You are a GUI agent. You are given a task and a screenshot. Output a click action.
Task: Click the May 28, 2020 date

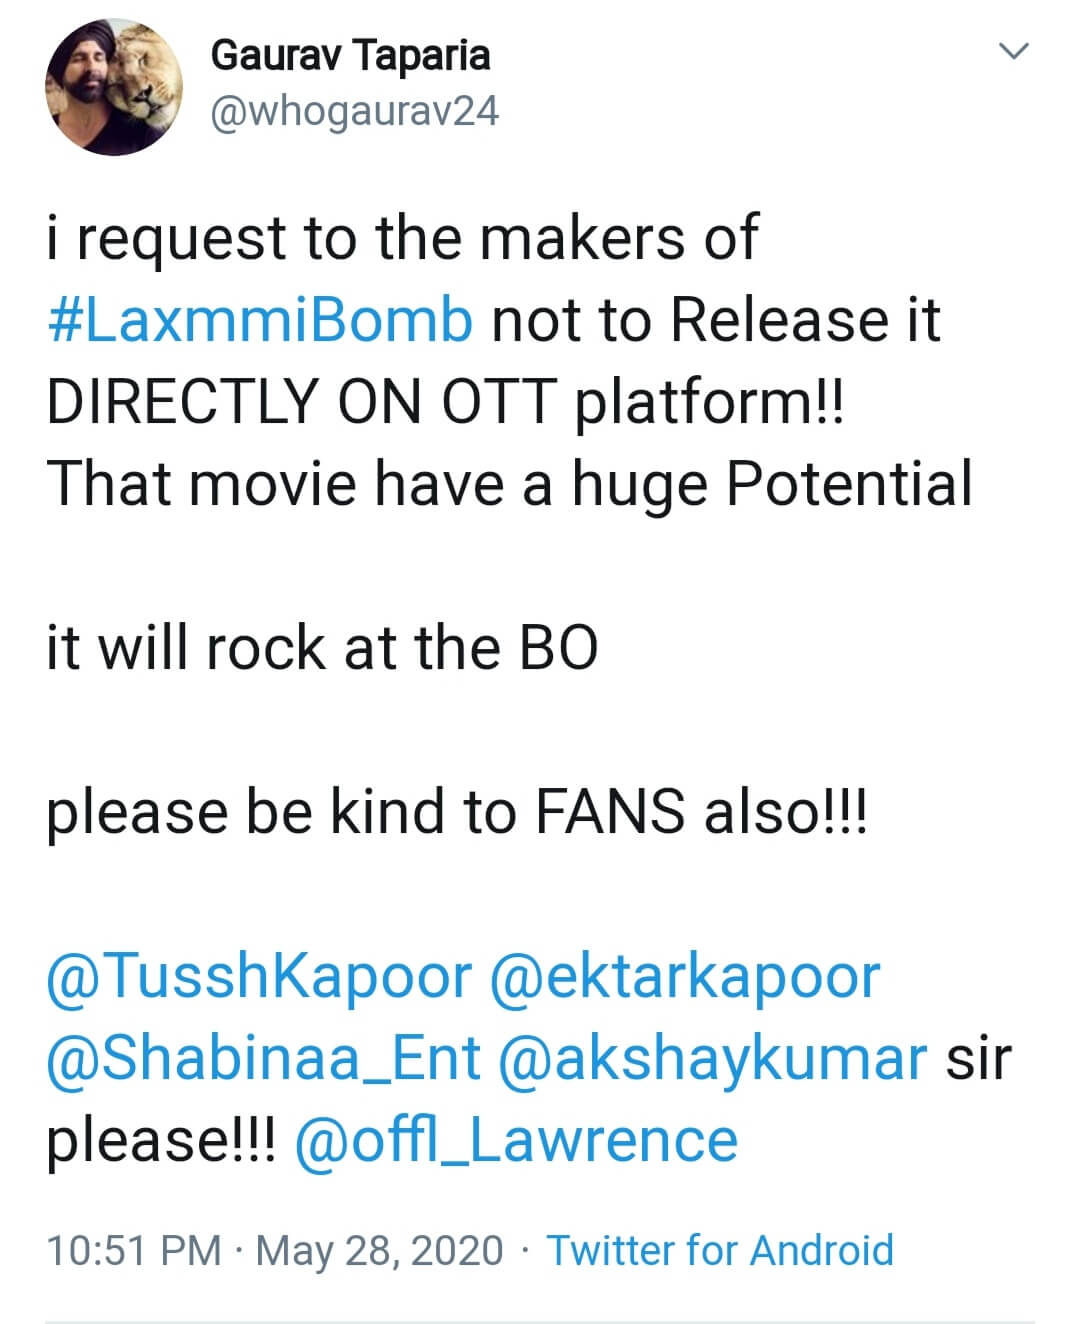point(379,1250)
